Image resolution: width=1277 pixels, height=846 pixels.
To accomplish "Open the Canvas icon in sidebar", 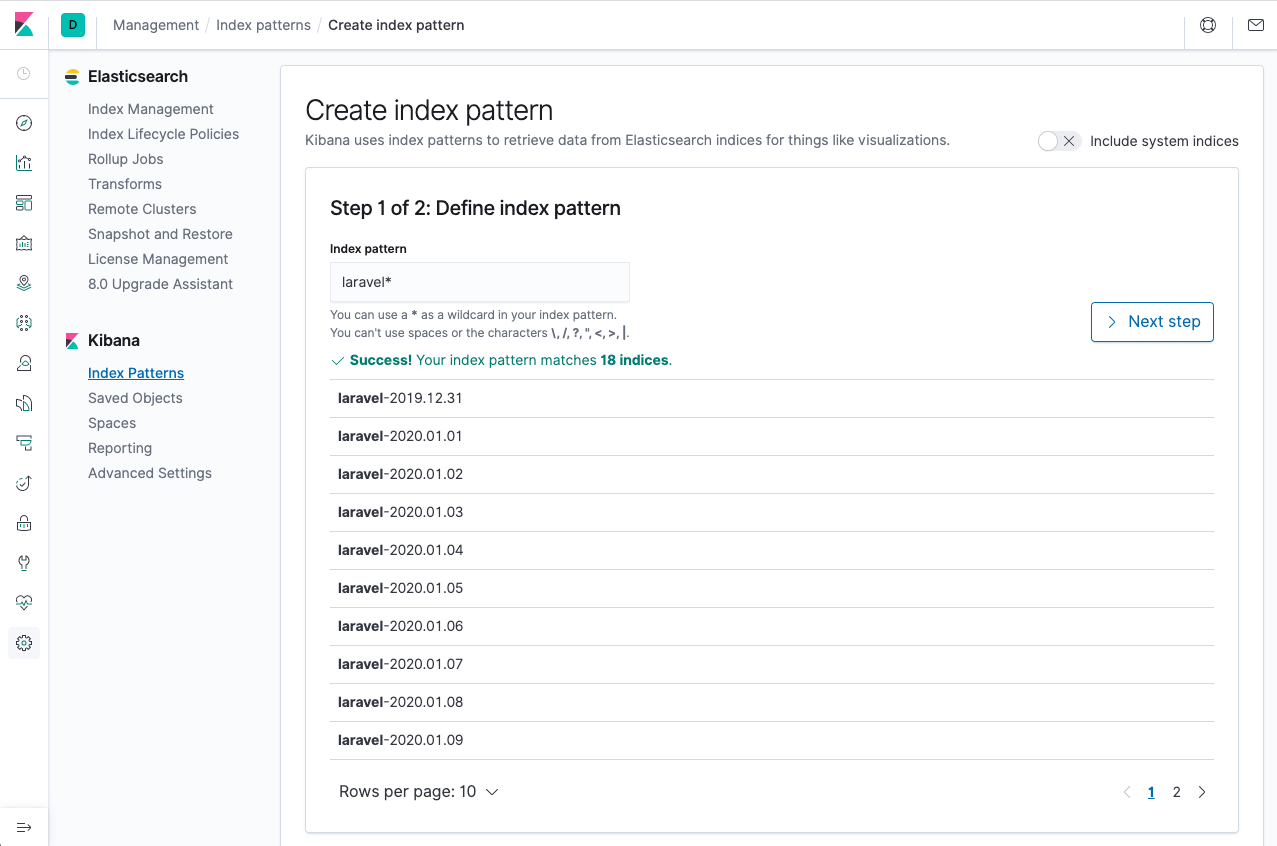I will point(24,243).
